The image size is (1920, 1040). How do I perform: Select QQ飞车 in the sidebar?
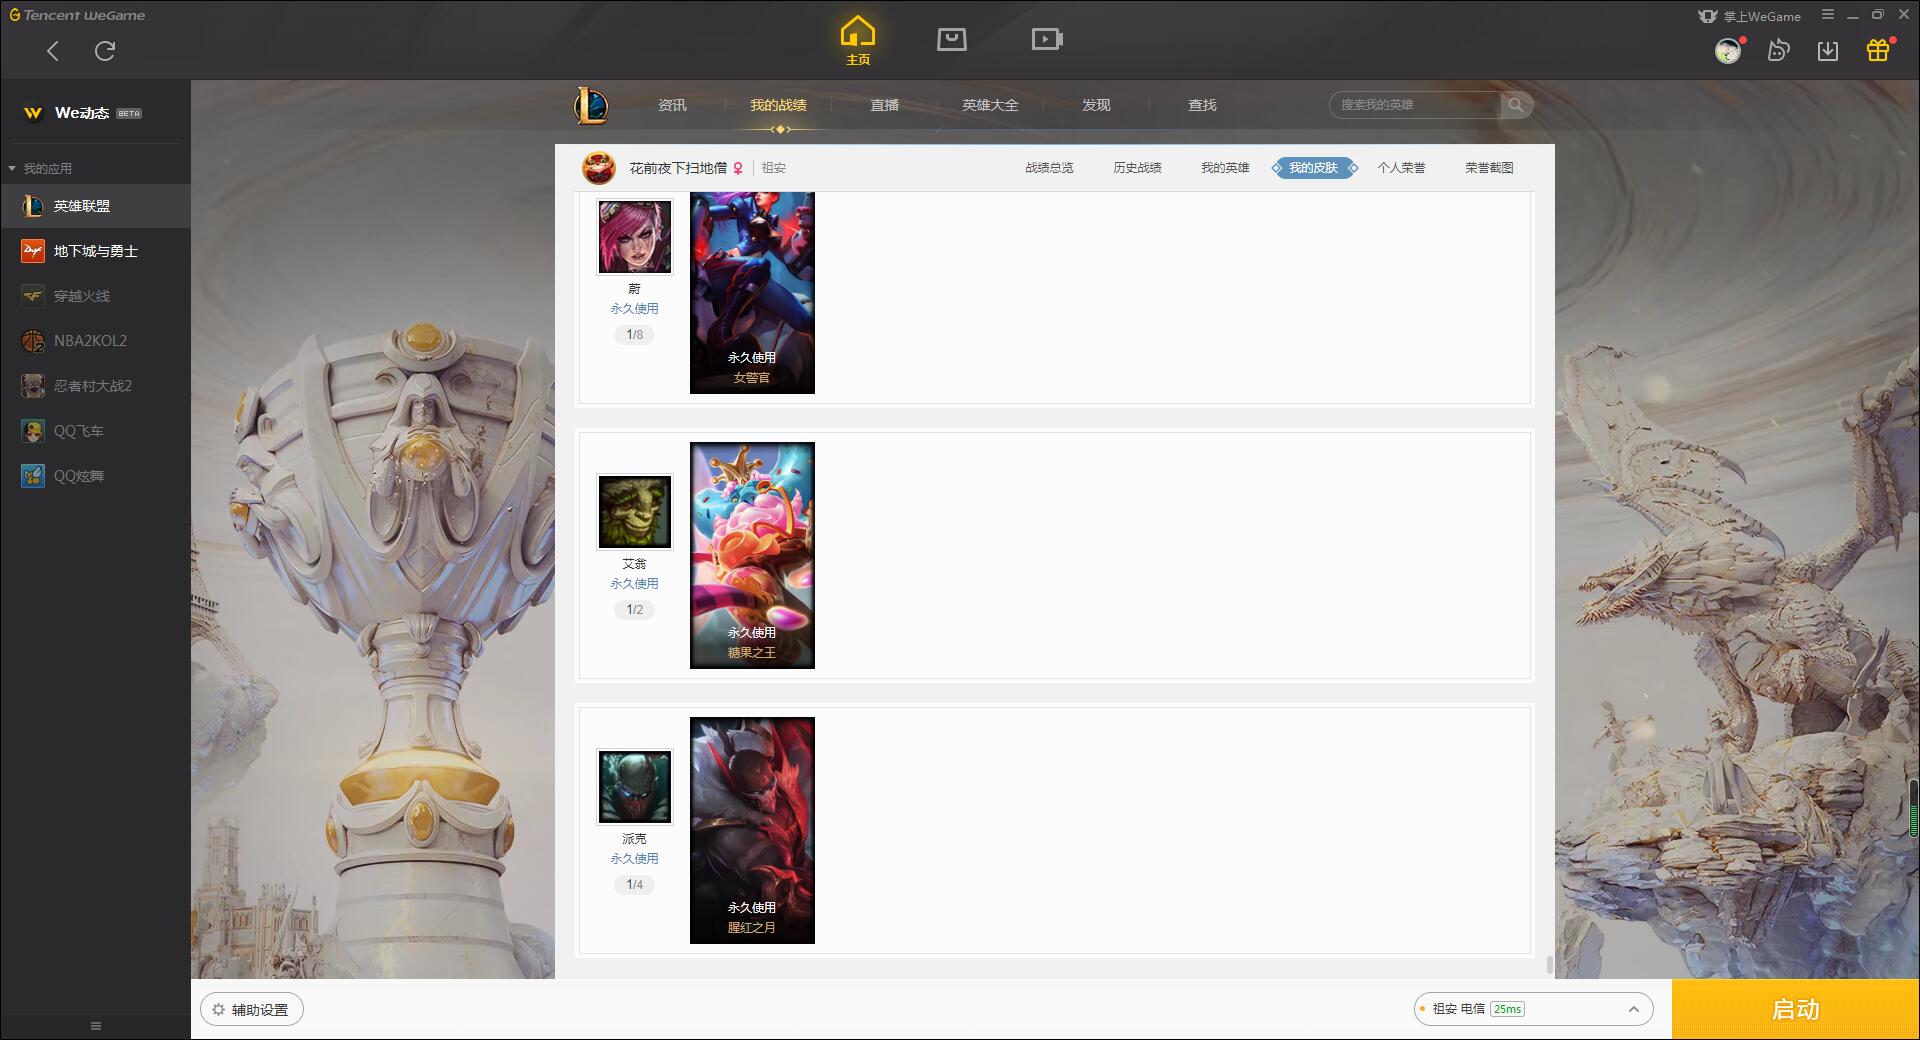[x=95, y=431]
